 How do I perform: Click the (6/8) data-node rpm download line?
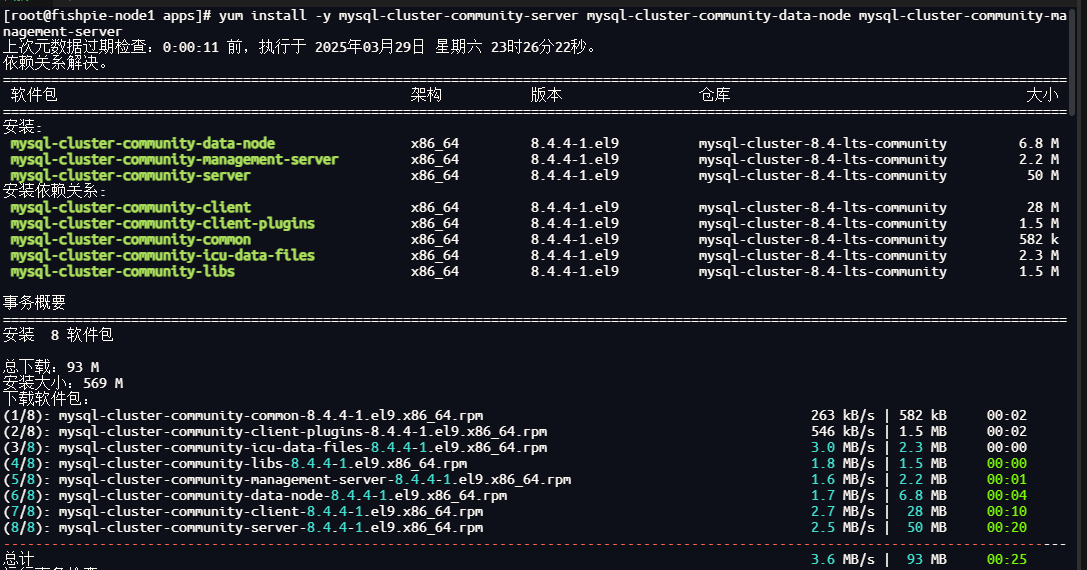[515, 495]
